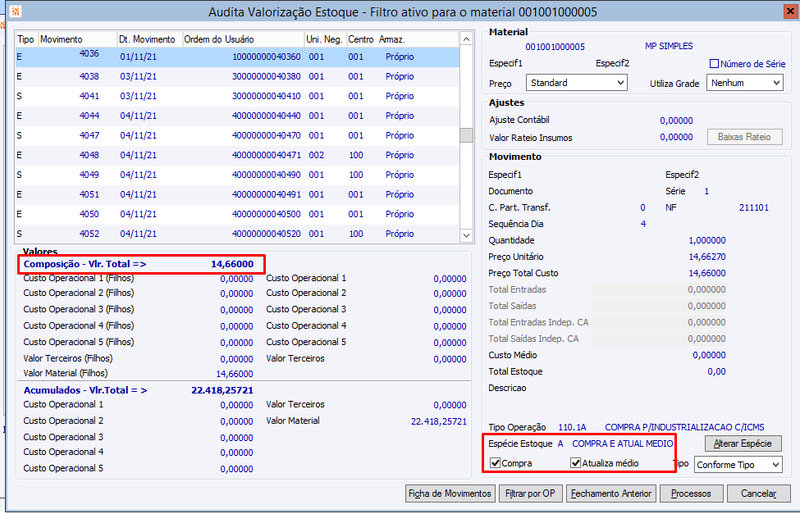Viewport: 800px width, 514px height.
Task: Expand the Tipo Conforme Tipo dropdown
Action: tap(738, 464)
